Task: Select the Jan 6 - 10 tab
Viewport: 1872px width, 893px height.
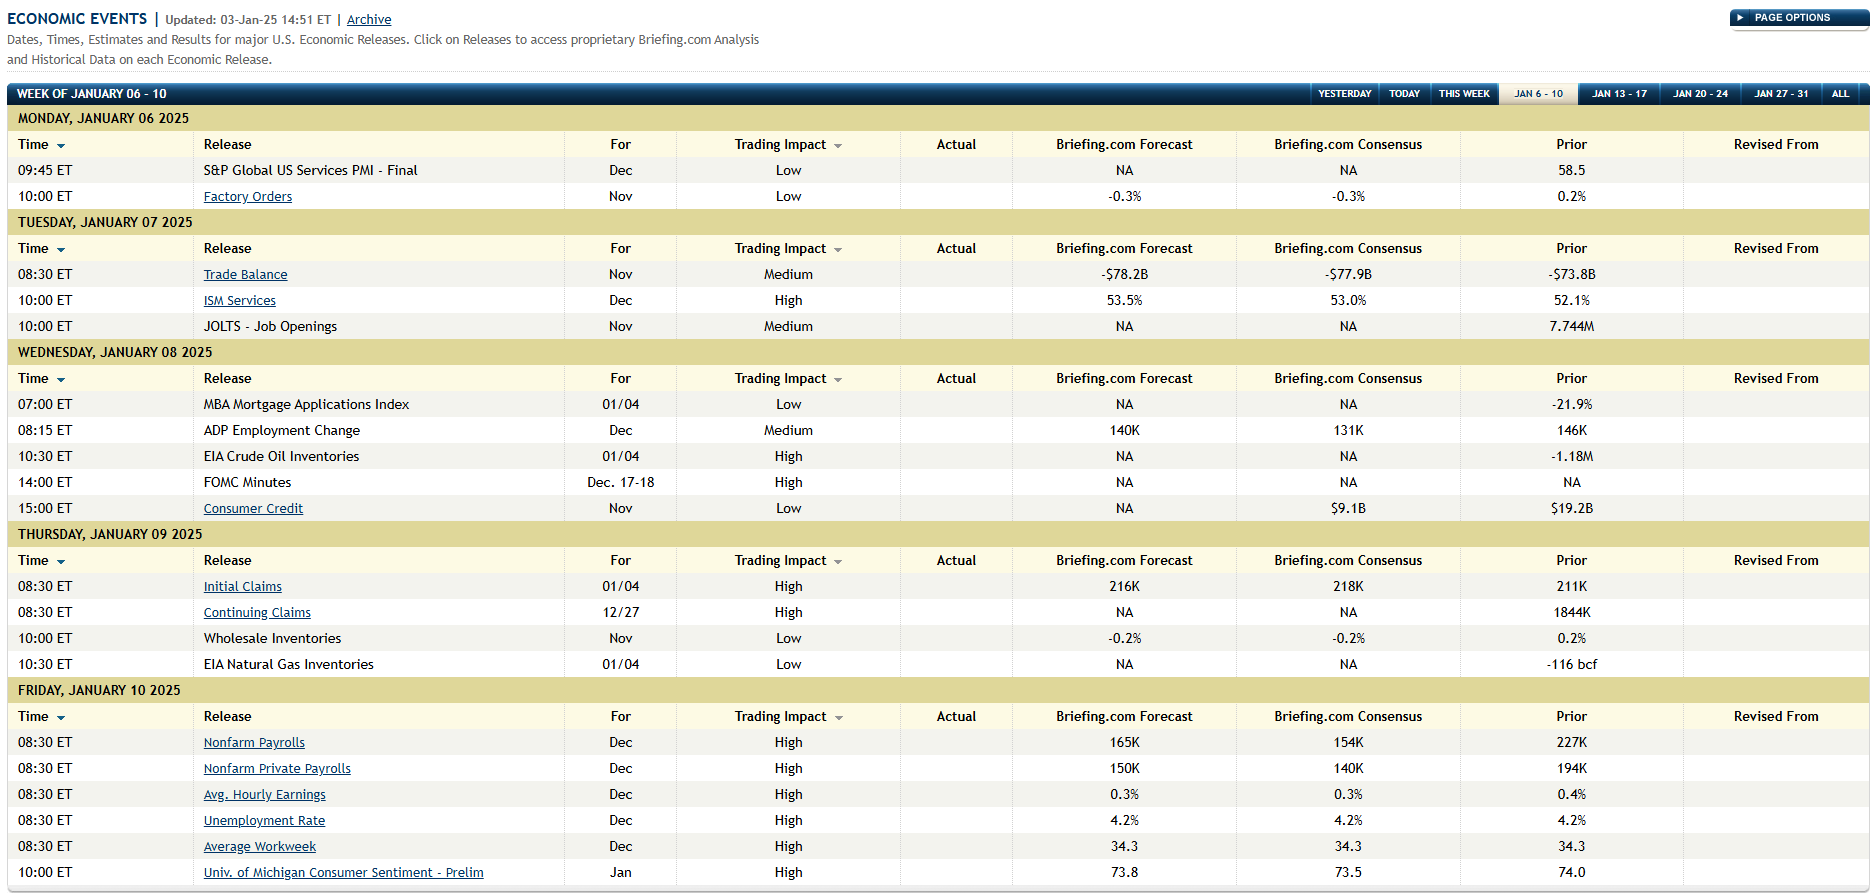Action: click(x=1538, y=94)
